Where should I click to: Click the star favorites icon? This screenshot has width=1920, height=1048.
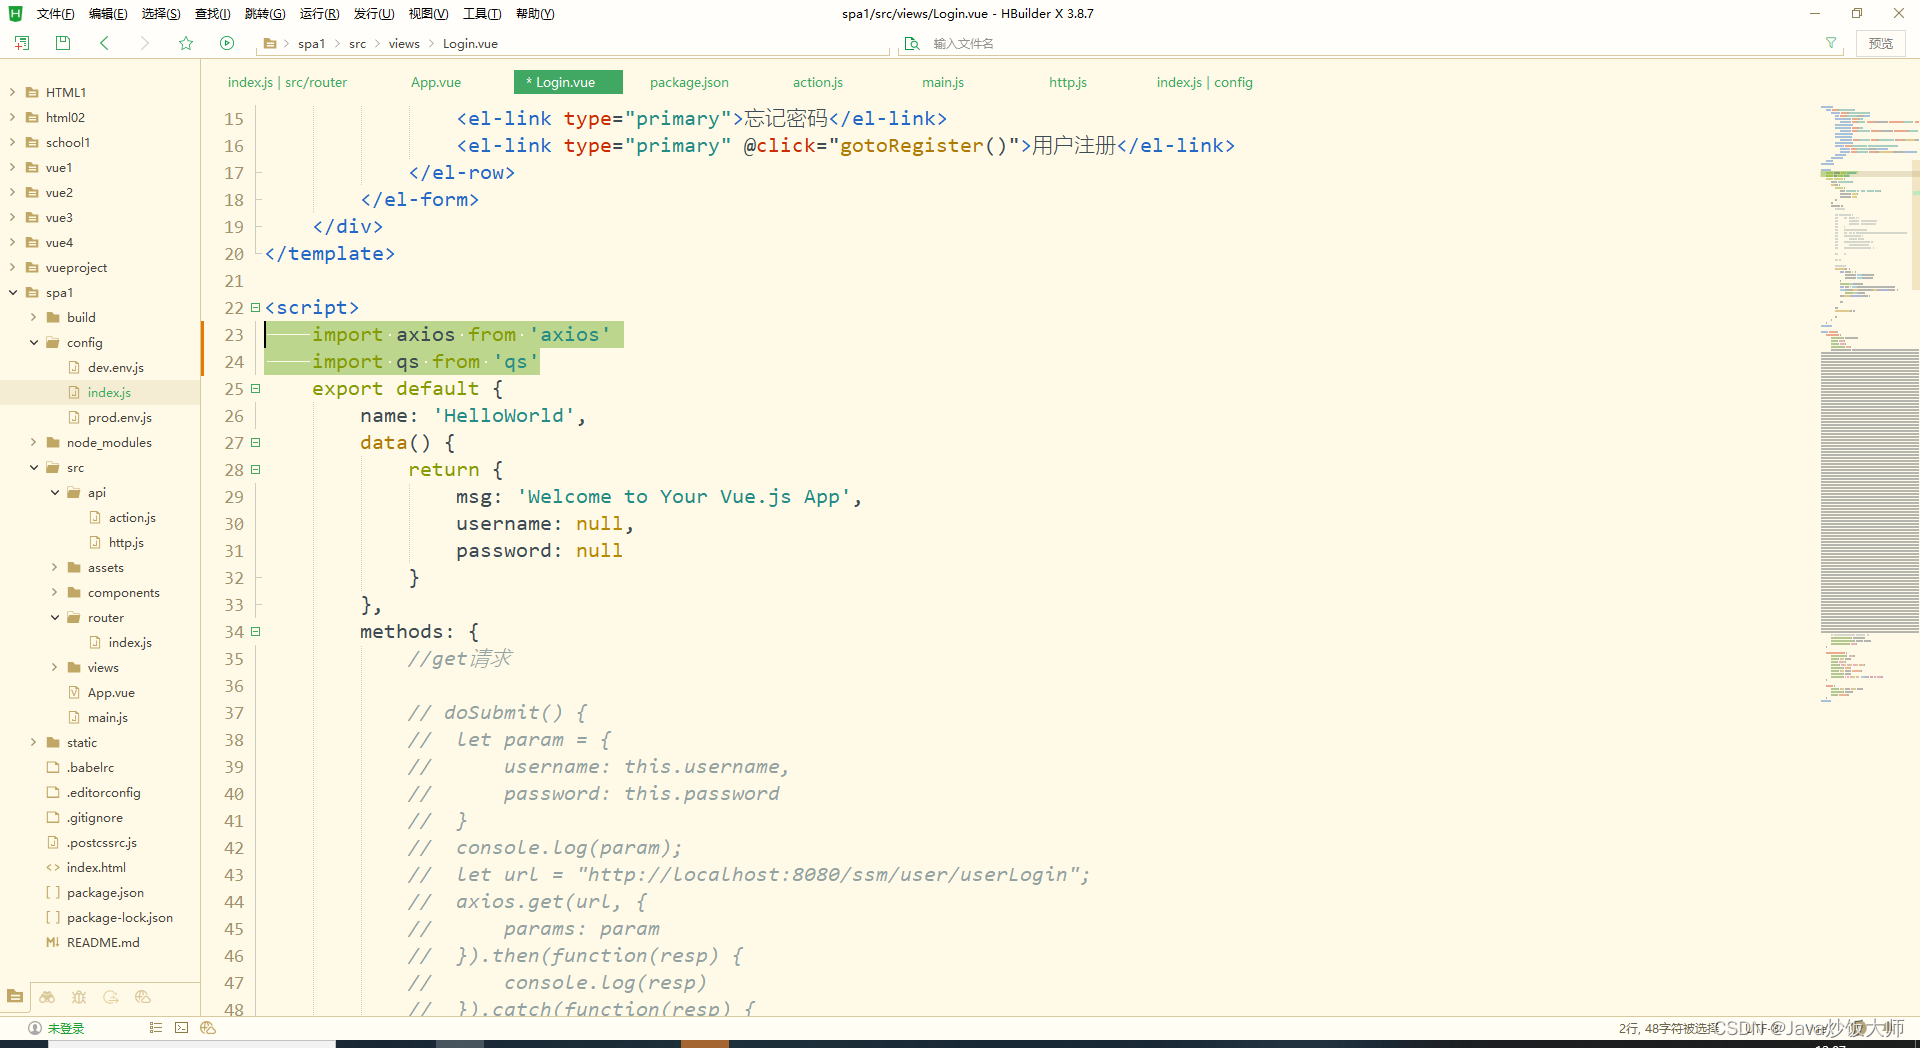click(x=186, y=43)
